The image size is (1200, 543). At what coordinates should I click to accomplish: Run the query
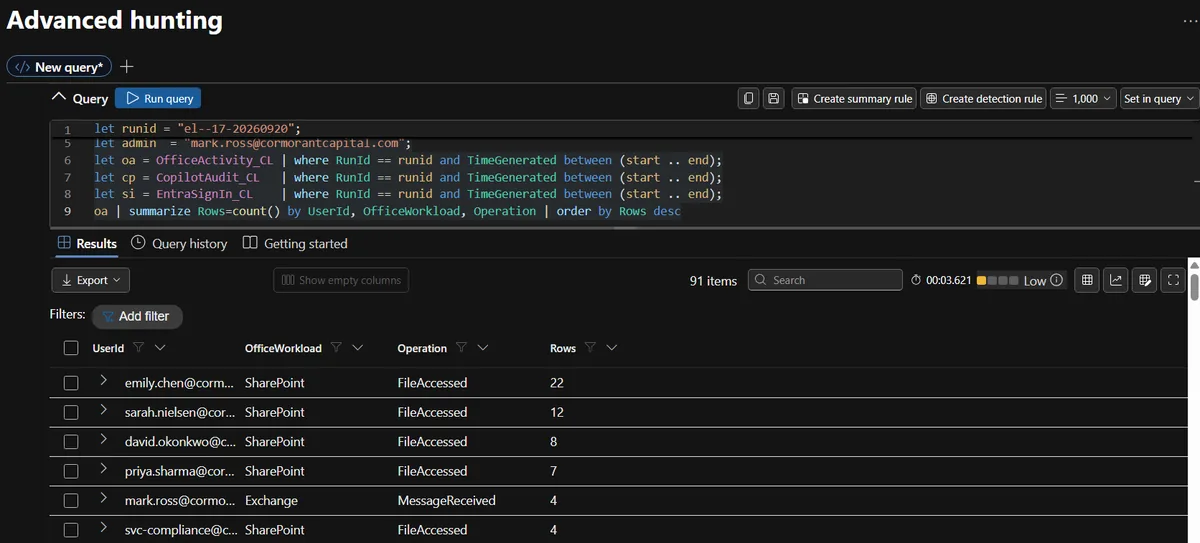point(158,98)
